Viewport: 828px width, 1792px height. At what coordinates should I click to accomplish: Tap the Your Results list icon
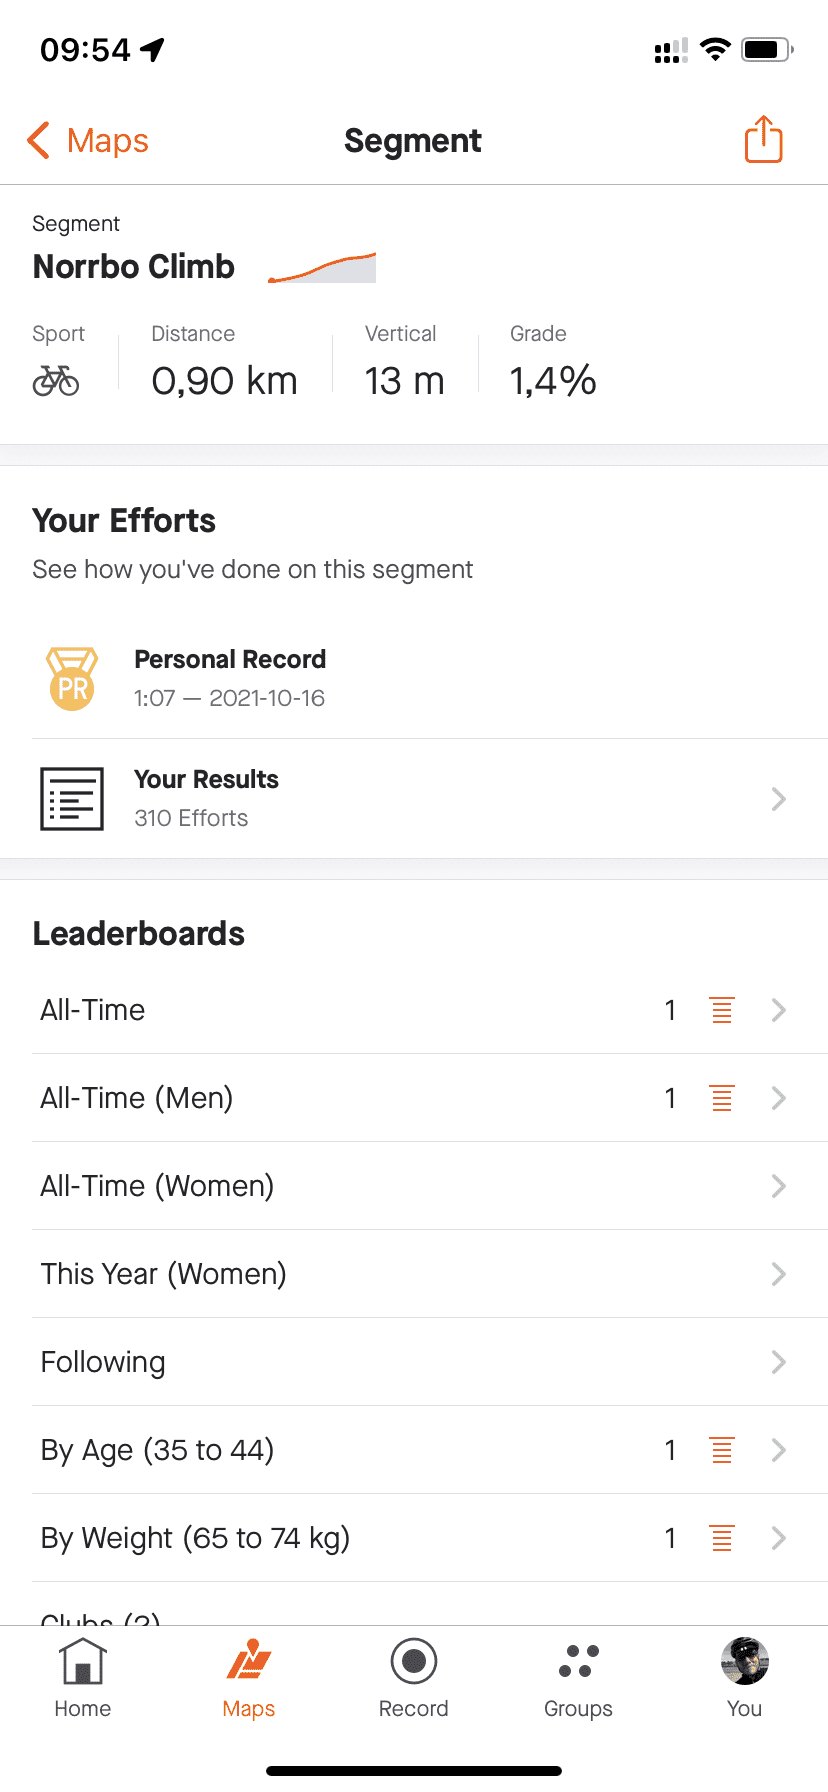(x=72, y=799)
